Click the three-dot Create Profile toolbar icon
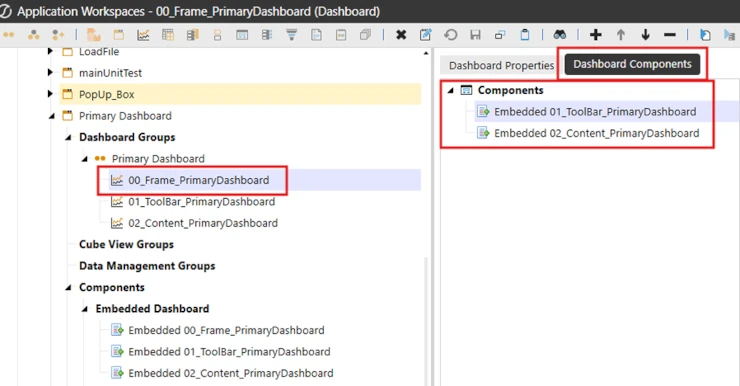Screen dimensions: 740x386 (x=34, y=35)
